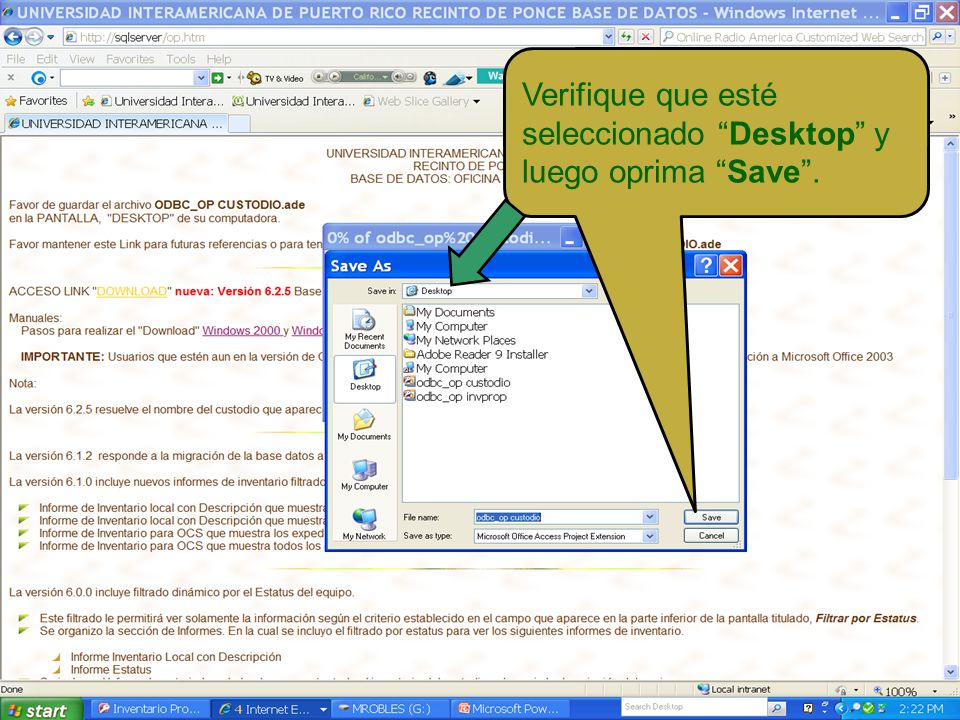Close the radio toolbar with X
This screenshot has height=720, width=960.
(10, 78)
